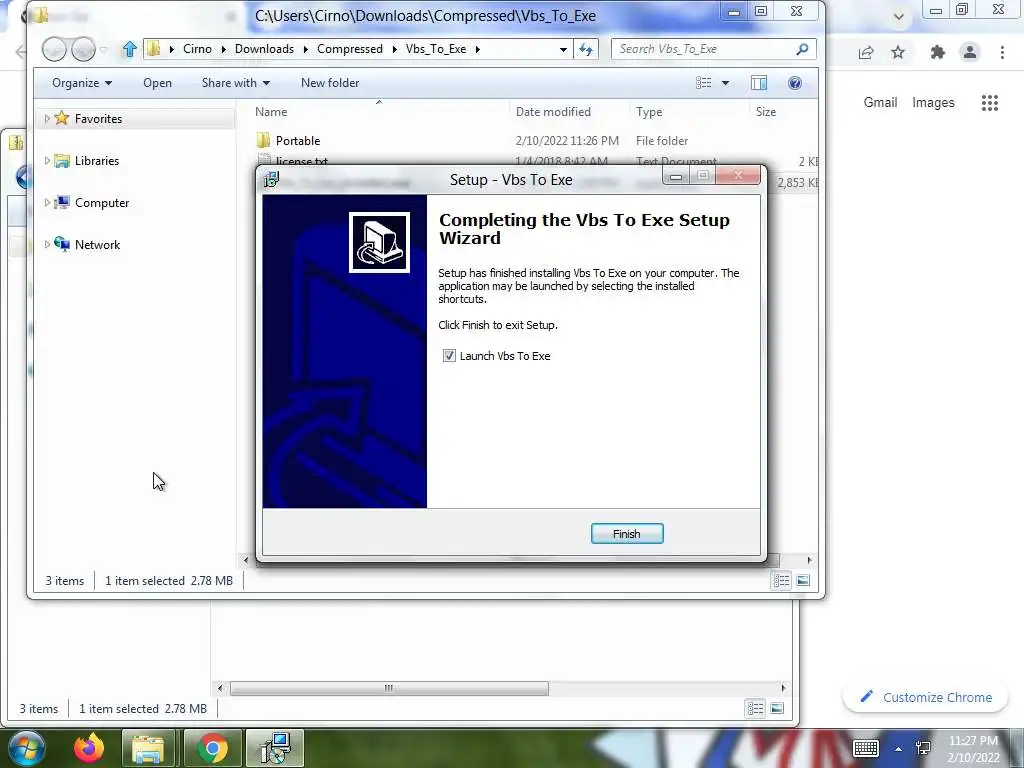Select Libraries in the navigation pane

point(97,161)
